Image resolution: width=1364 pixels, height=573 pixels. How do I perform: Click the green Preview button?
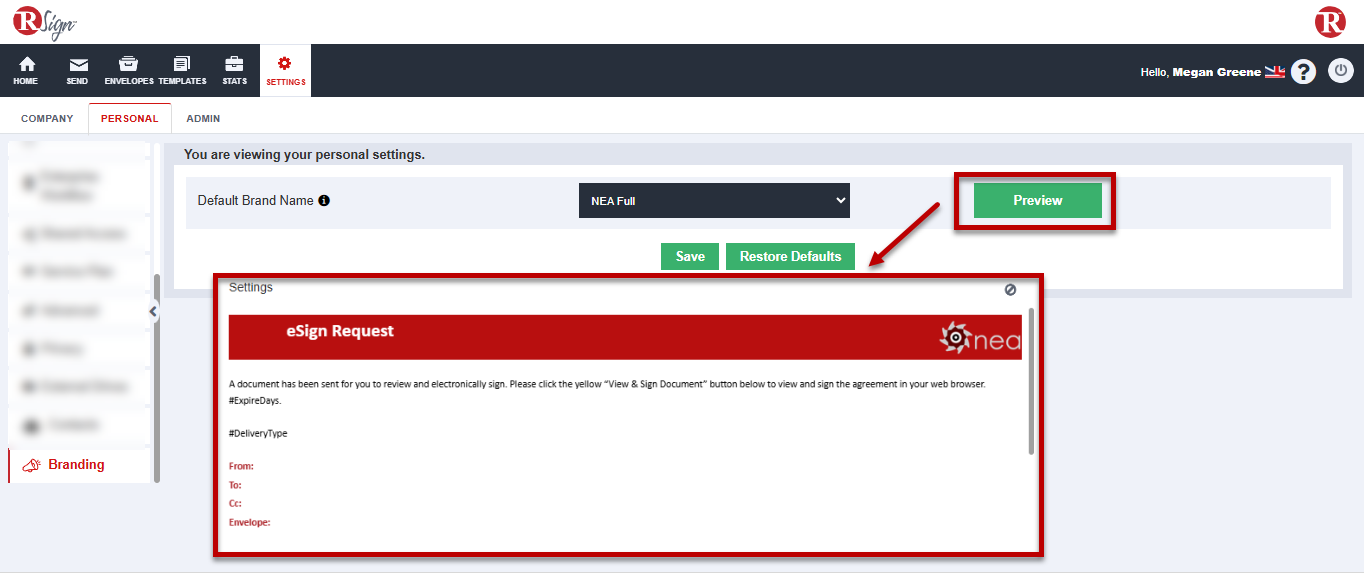pos(1037,200)
